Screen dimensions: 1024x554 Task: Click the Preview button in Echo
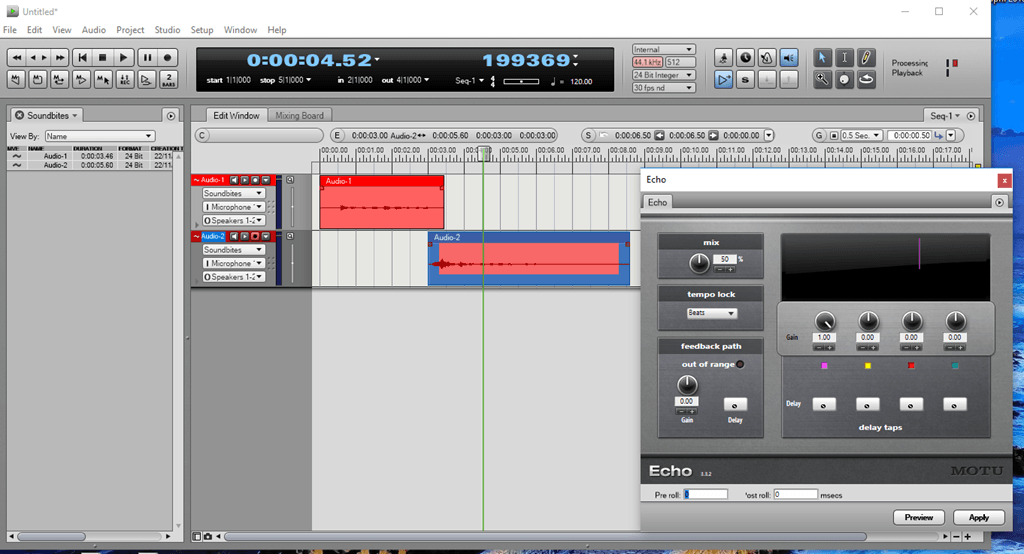pyautogui.click(x=918, y=517)
